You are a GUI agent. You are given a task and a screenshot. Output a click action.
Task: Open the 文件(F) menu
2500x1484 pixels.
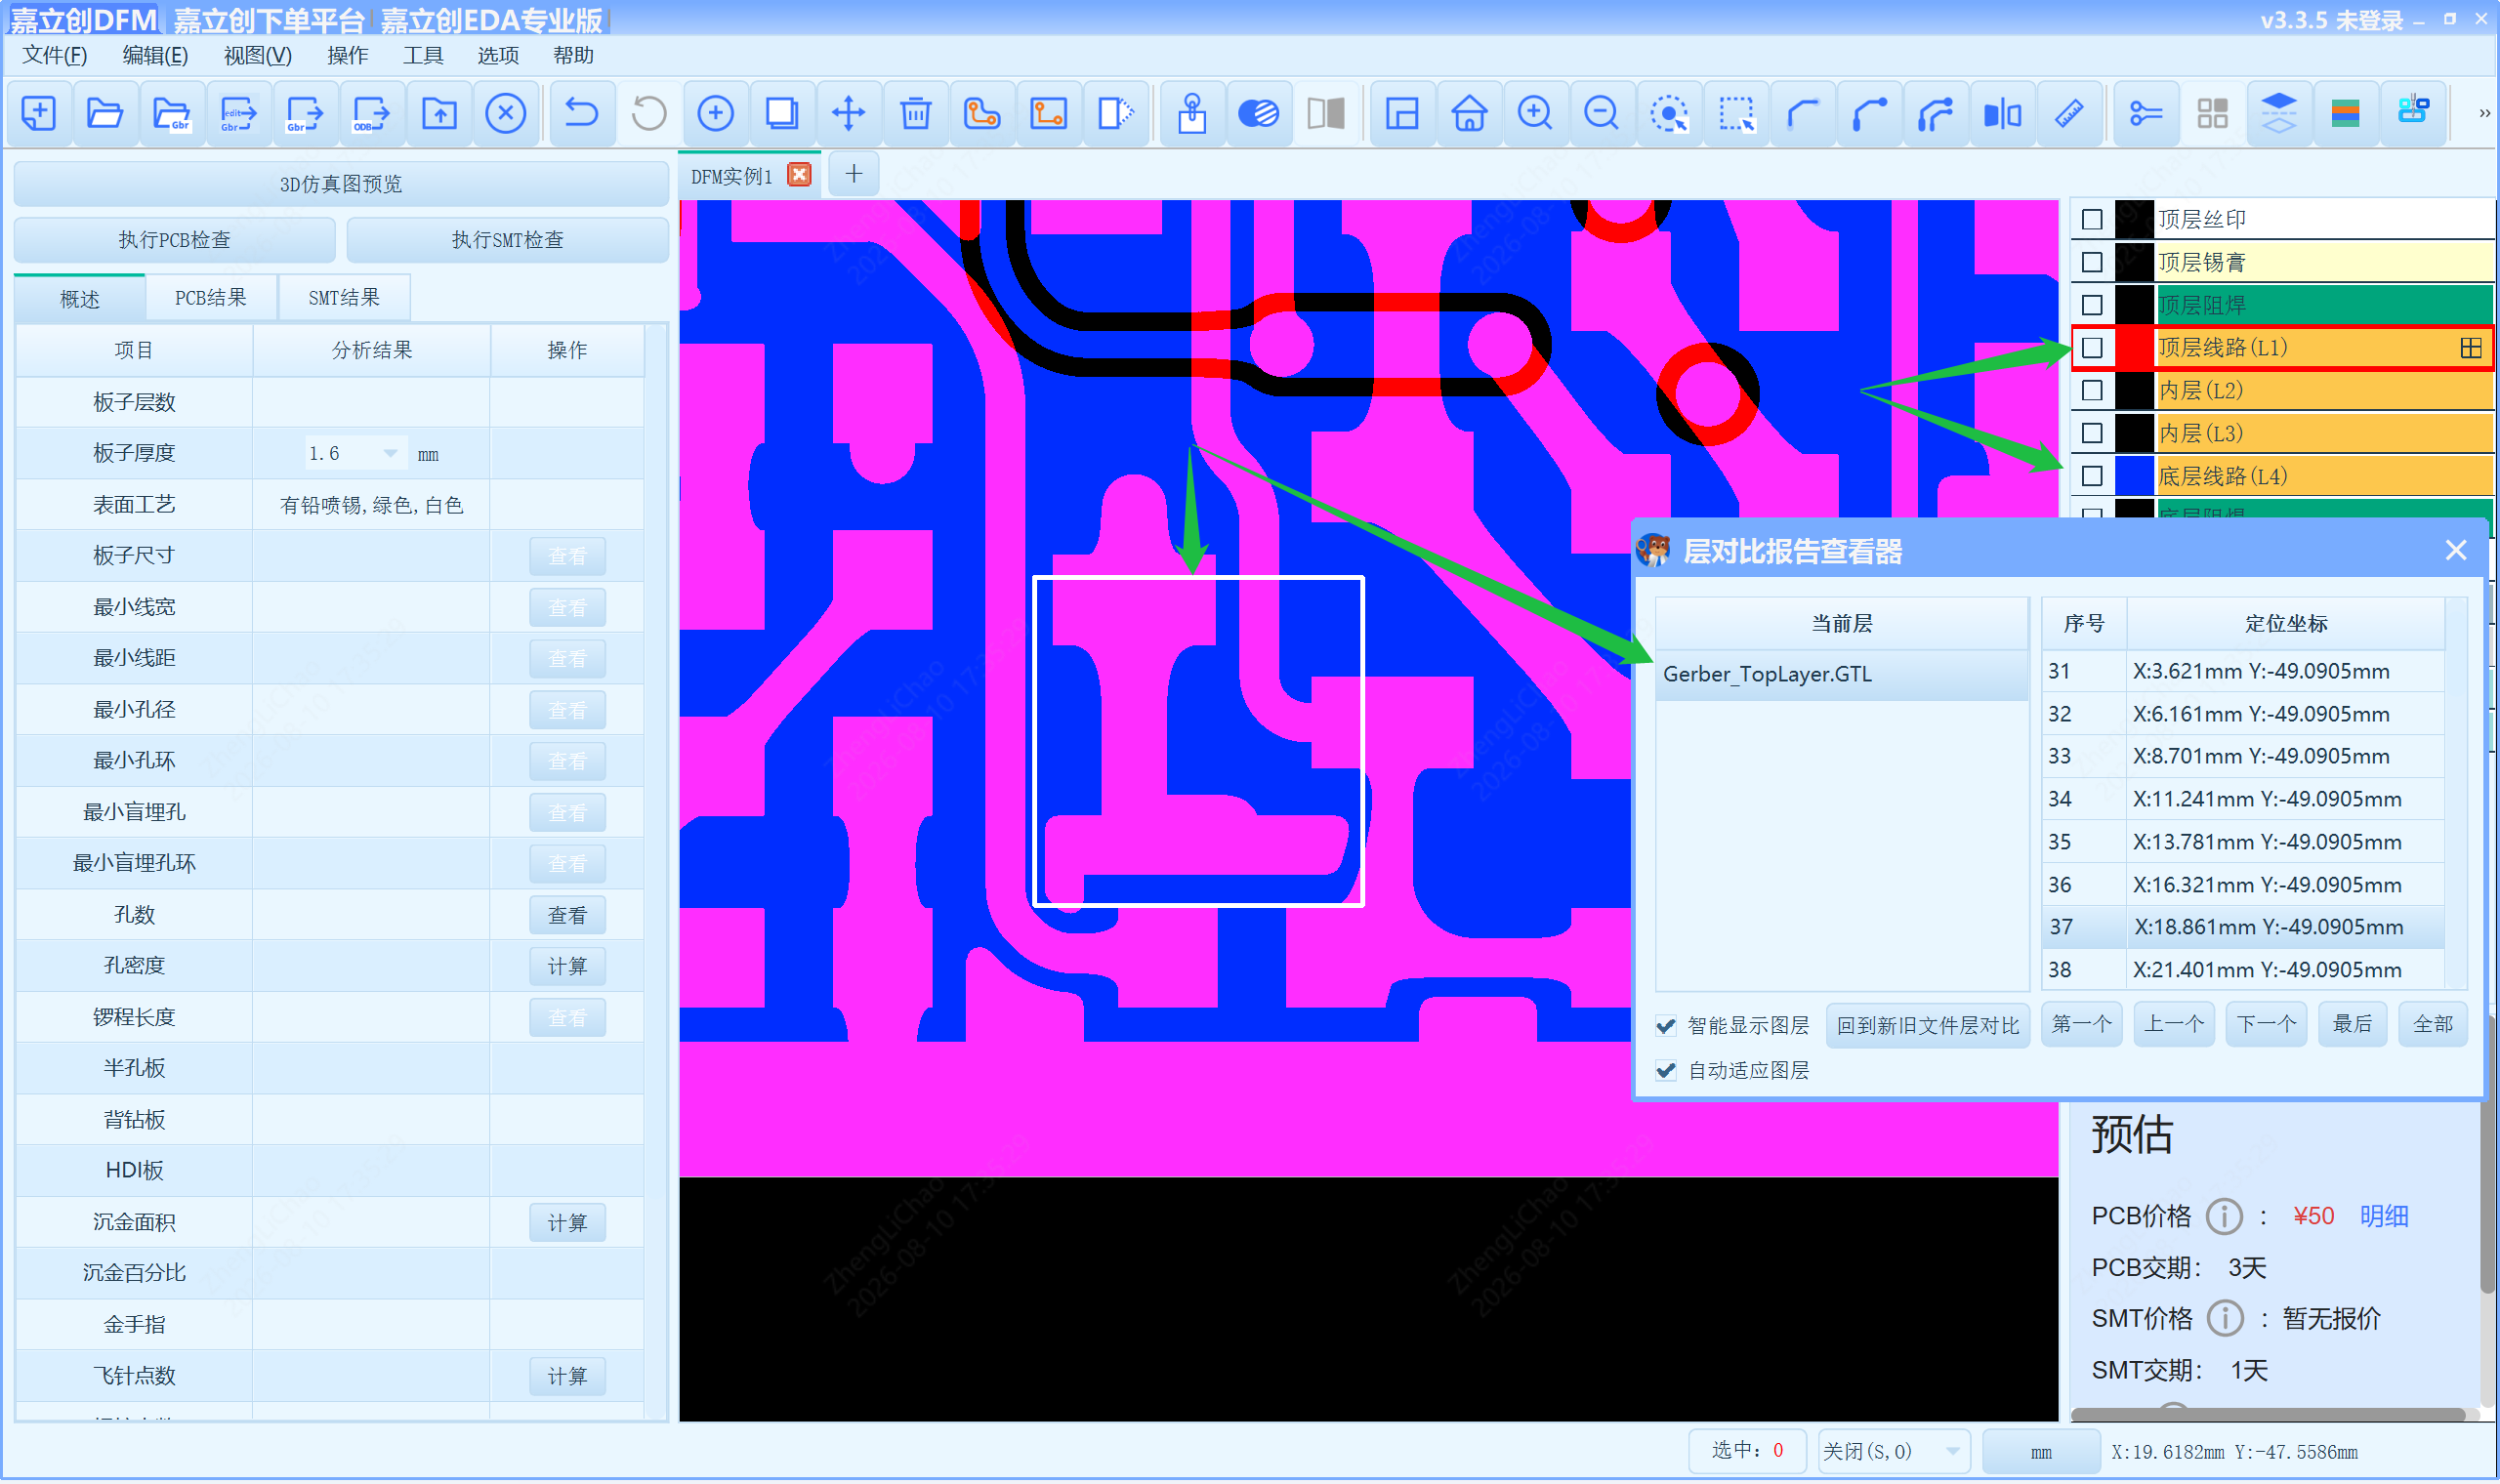55,55
